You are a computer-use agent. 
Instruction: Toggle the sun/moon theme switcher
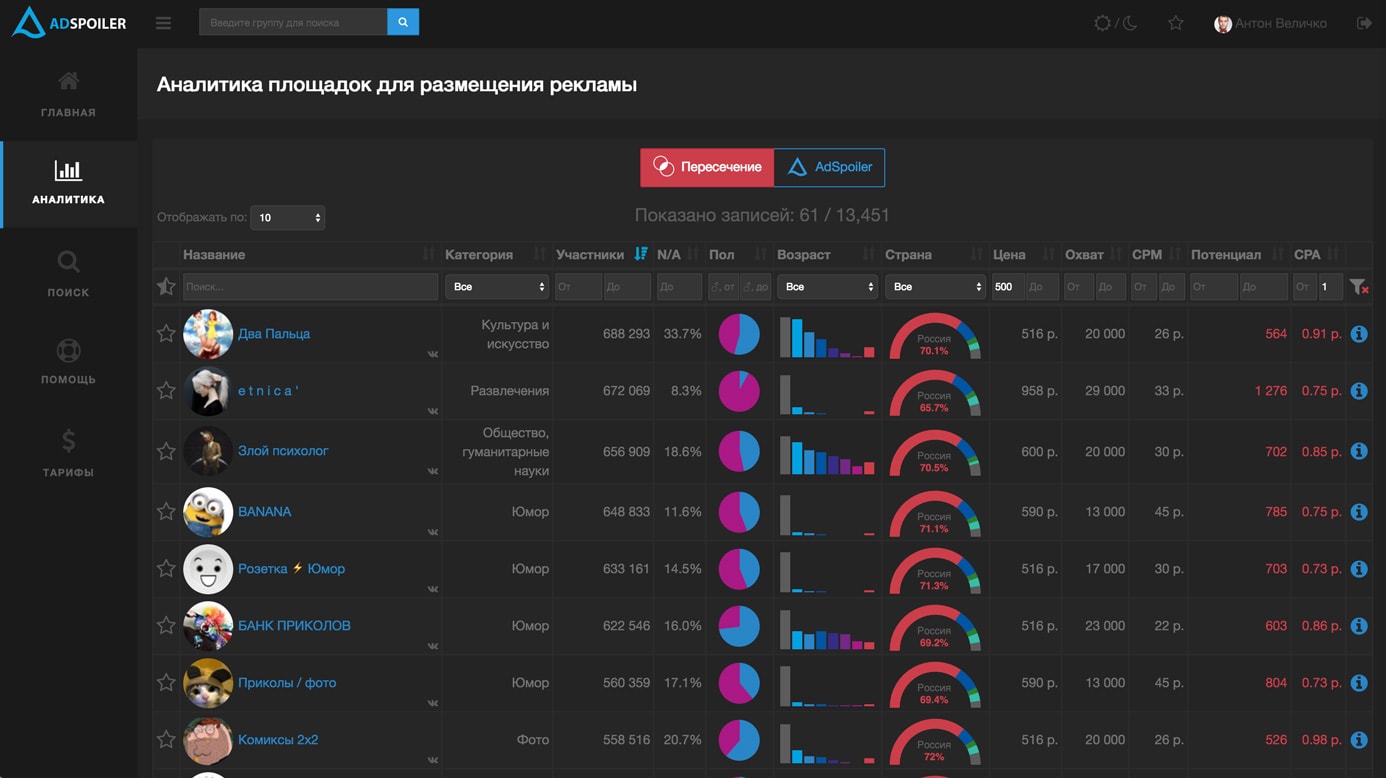tap(1115, 23)
